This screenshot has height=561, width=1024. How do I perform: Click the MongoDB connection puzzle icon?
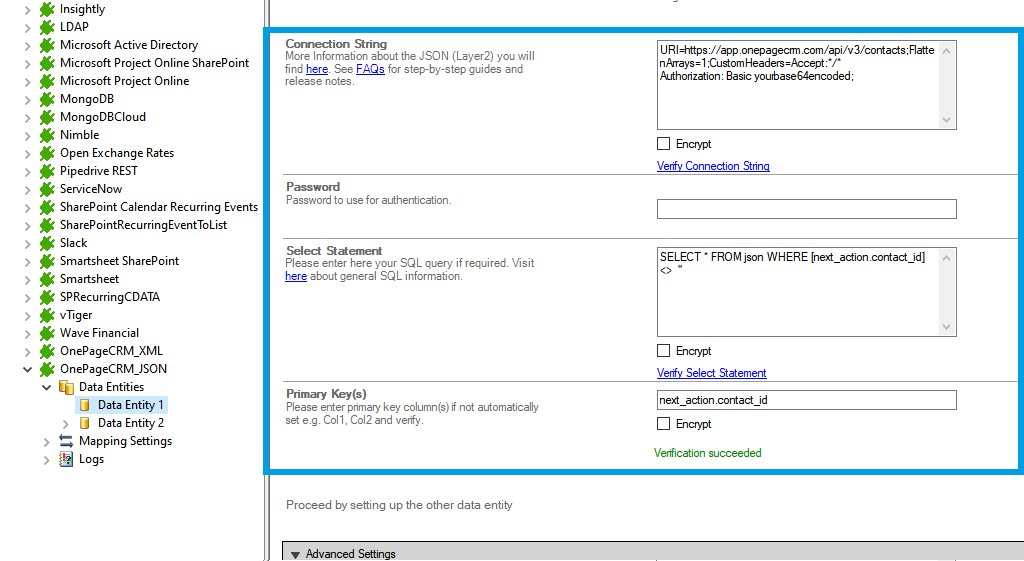[x=47, y=99]
